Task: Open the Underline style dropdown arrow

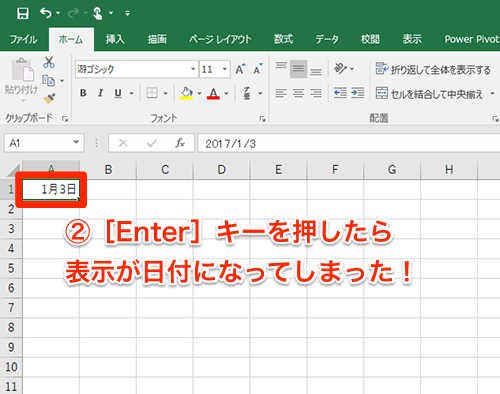Action: click(132, 94)
